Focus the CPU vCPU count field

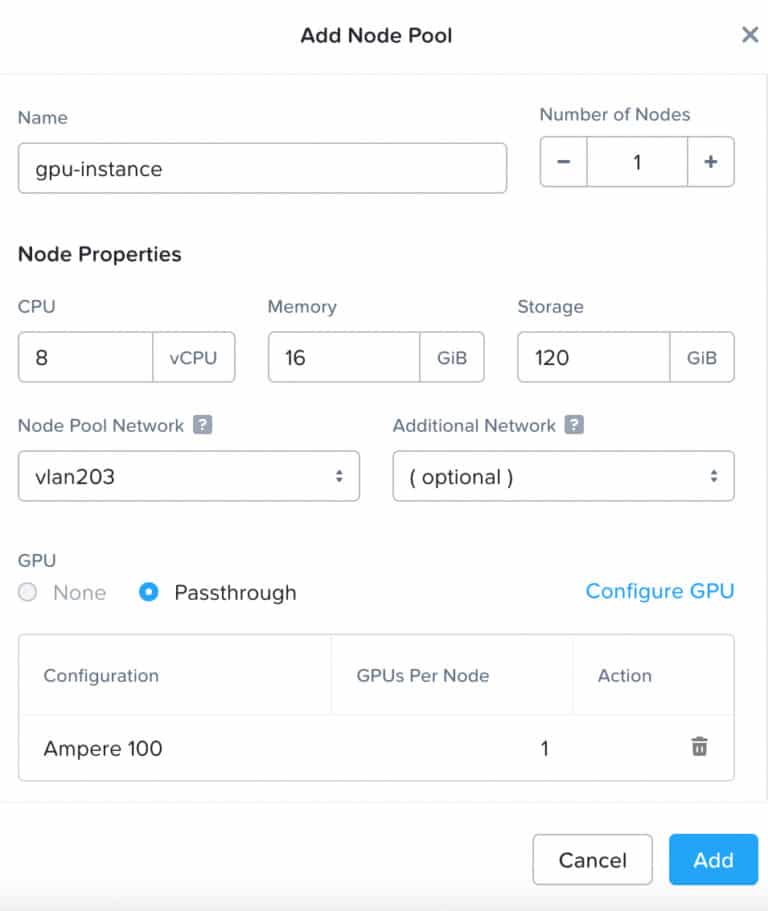86,357
